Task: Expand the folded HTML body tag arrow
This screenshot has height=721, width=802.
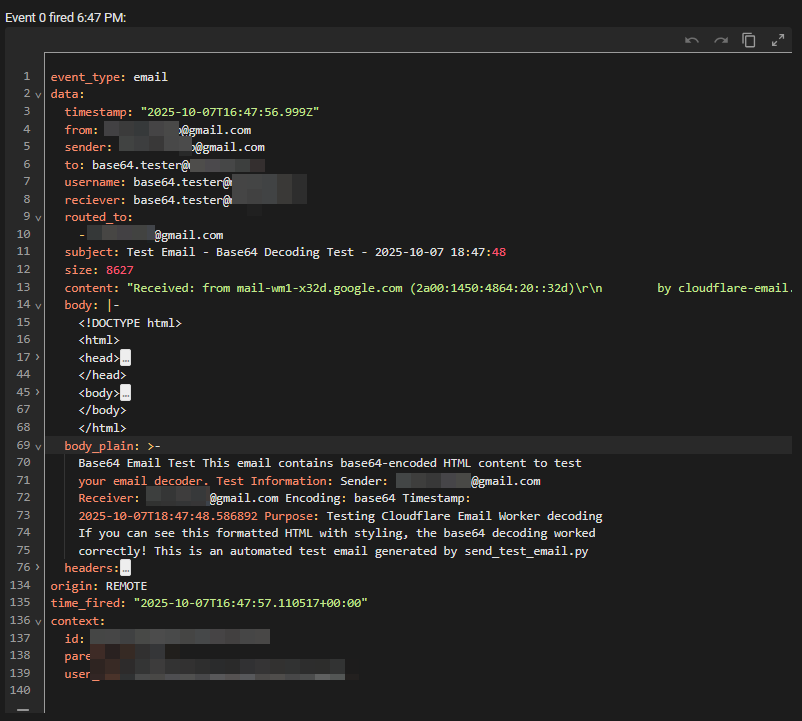Action: 38,393
